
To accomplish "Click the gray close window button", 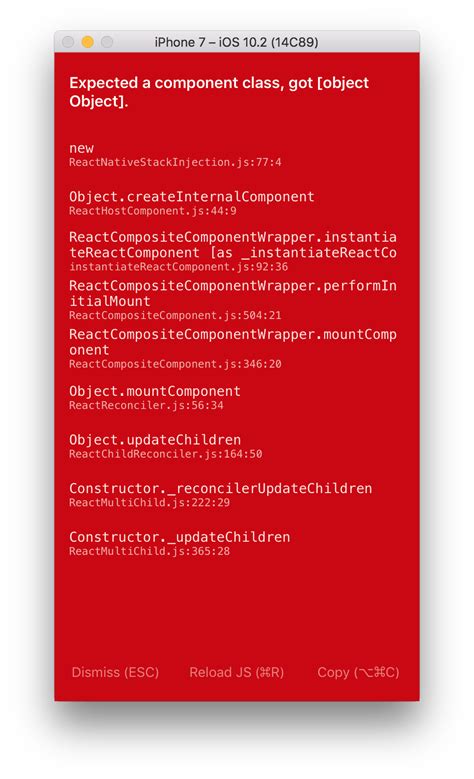I will [x=68, y=42].
